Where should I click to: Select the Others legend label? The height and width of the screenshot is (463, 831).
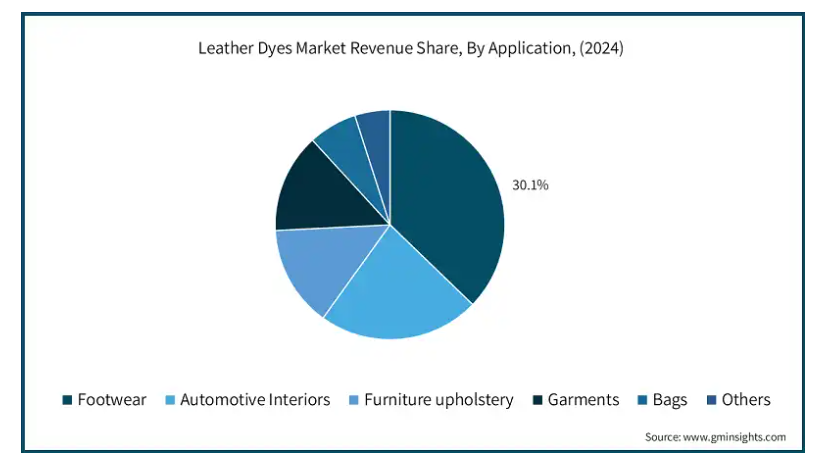pyautogui.click(x=746, y=399)
